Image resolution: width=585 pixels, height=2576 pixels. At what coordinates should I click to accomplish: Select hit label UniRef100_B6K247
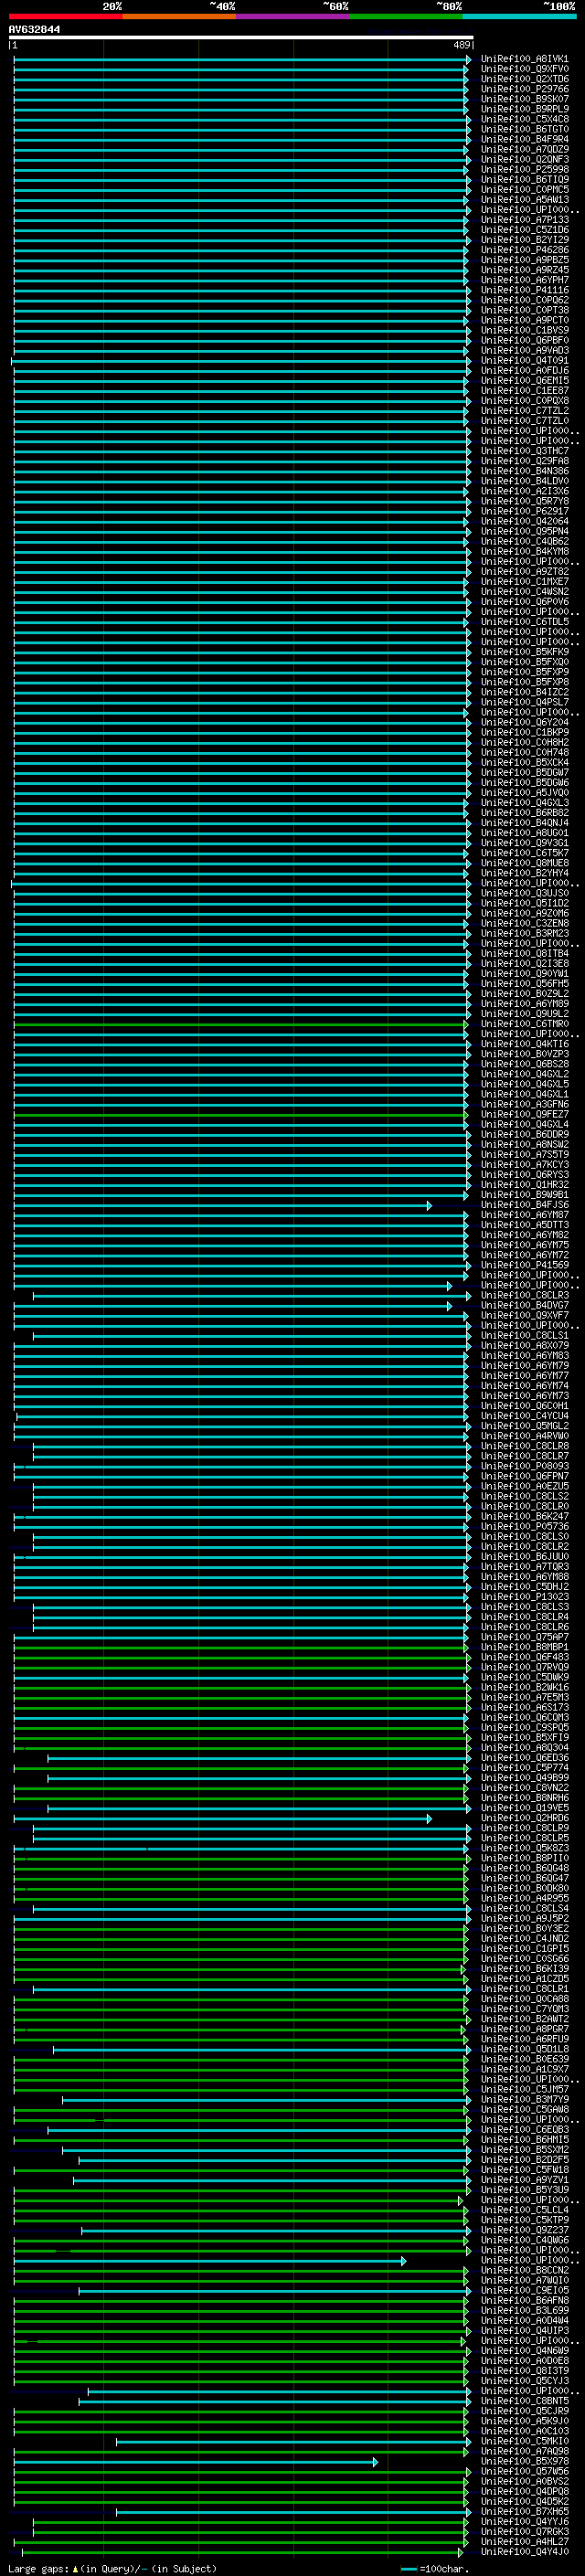(x=524, y=1516)
